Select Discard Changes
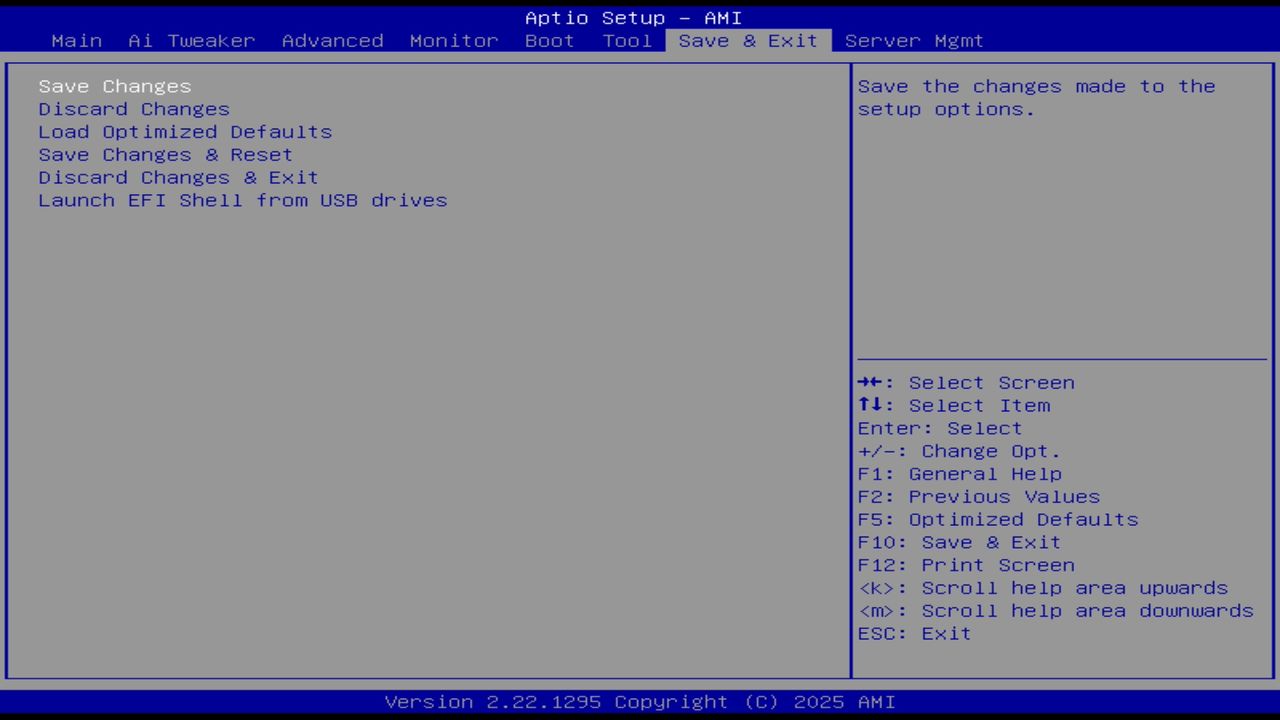This screenshot has width=1280, height=720. (x=133, y=109)
